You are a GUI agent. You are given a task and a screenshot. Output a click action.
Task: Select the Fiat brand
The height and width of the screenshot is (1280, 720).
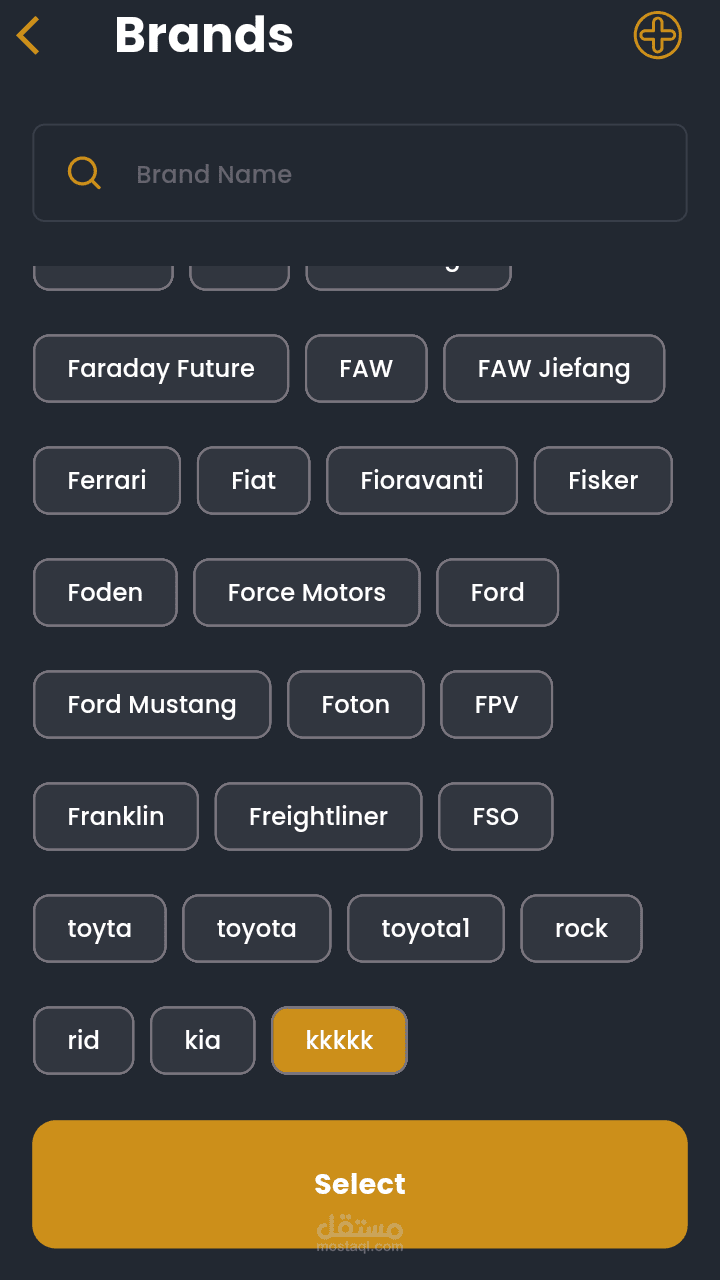tap(253, 480)
